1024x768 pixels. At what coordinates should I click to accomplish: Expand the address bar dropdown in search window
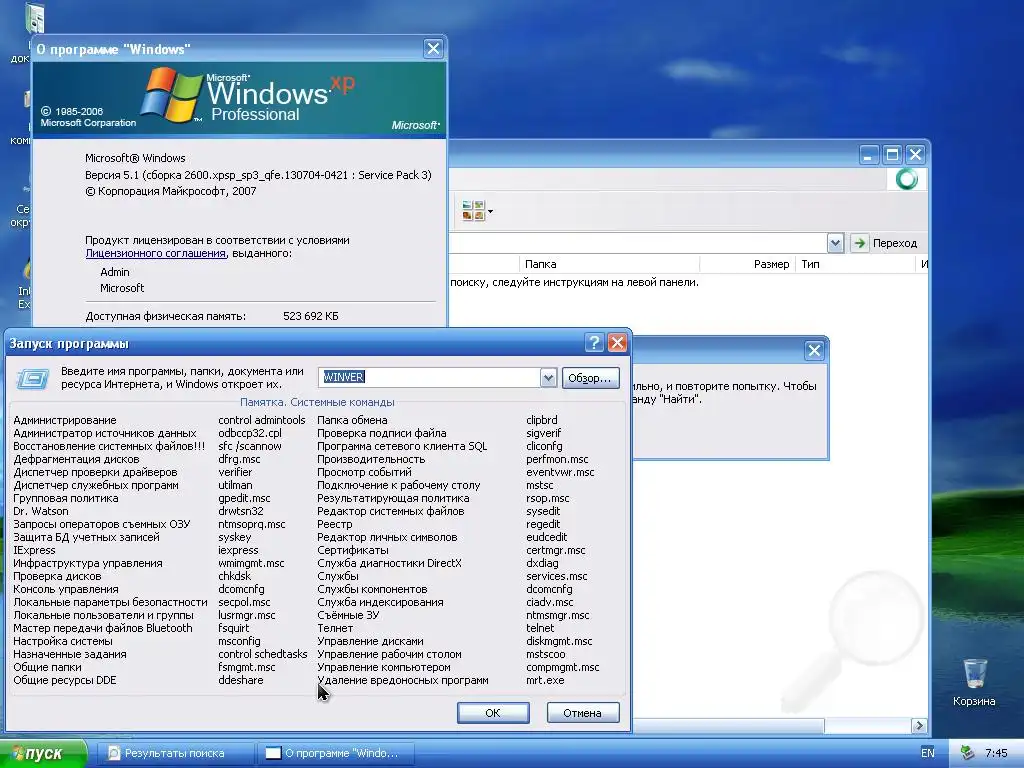(x=835, y=243)
